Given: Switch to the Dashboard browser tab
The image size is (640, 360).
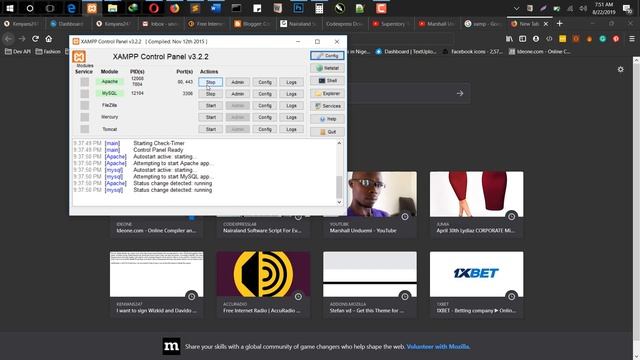Looking at the screenshot, I should 68,24.
